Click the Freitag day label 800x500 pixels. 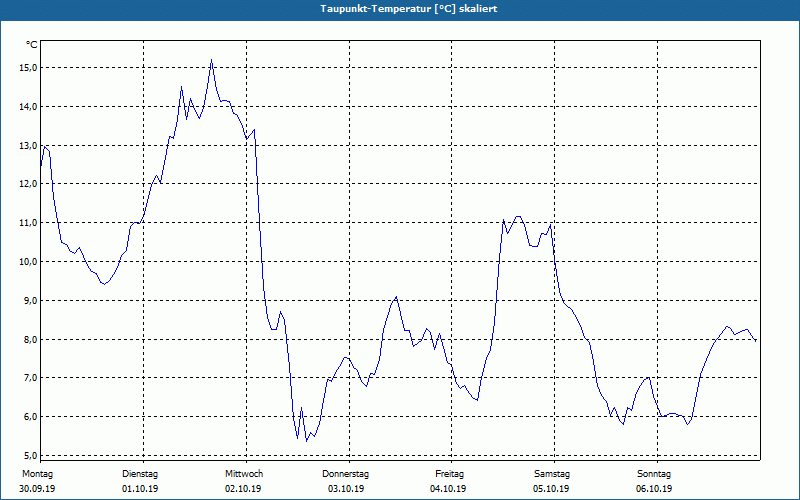[x=449, y=474]
